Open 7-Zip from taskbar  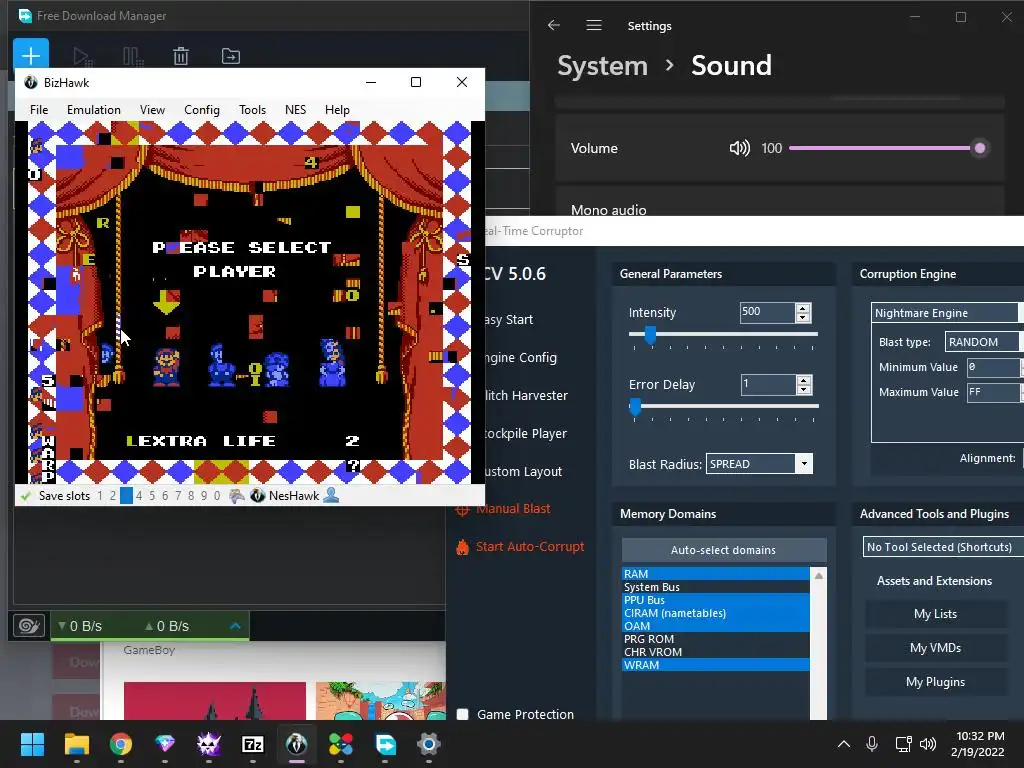(253, 744)
